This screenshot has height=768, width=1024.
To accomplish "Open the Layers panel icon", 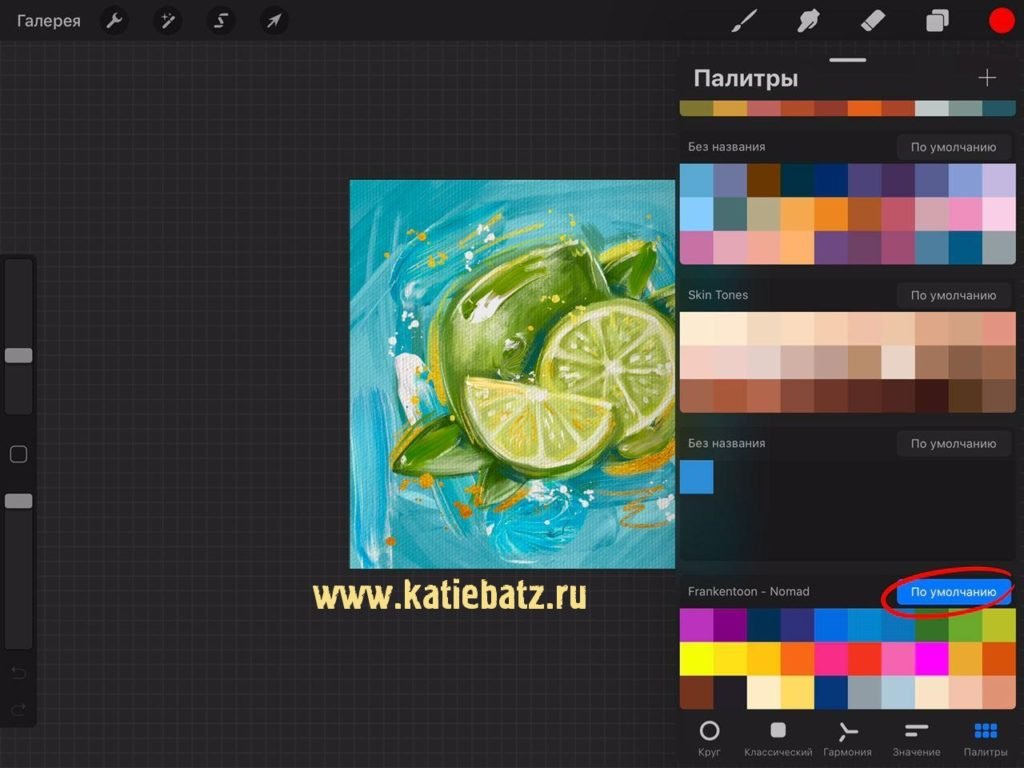I will coord(937,21).
